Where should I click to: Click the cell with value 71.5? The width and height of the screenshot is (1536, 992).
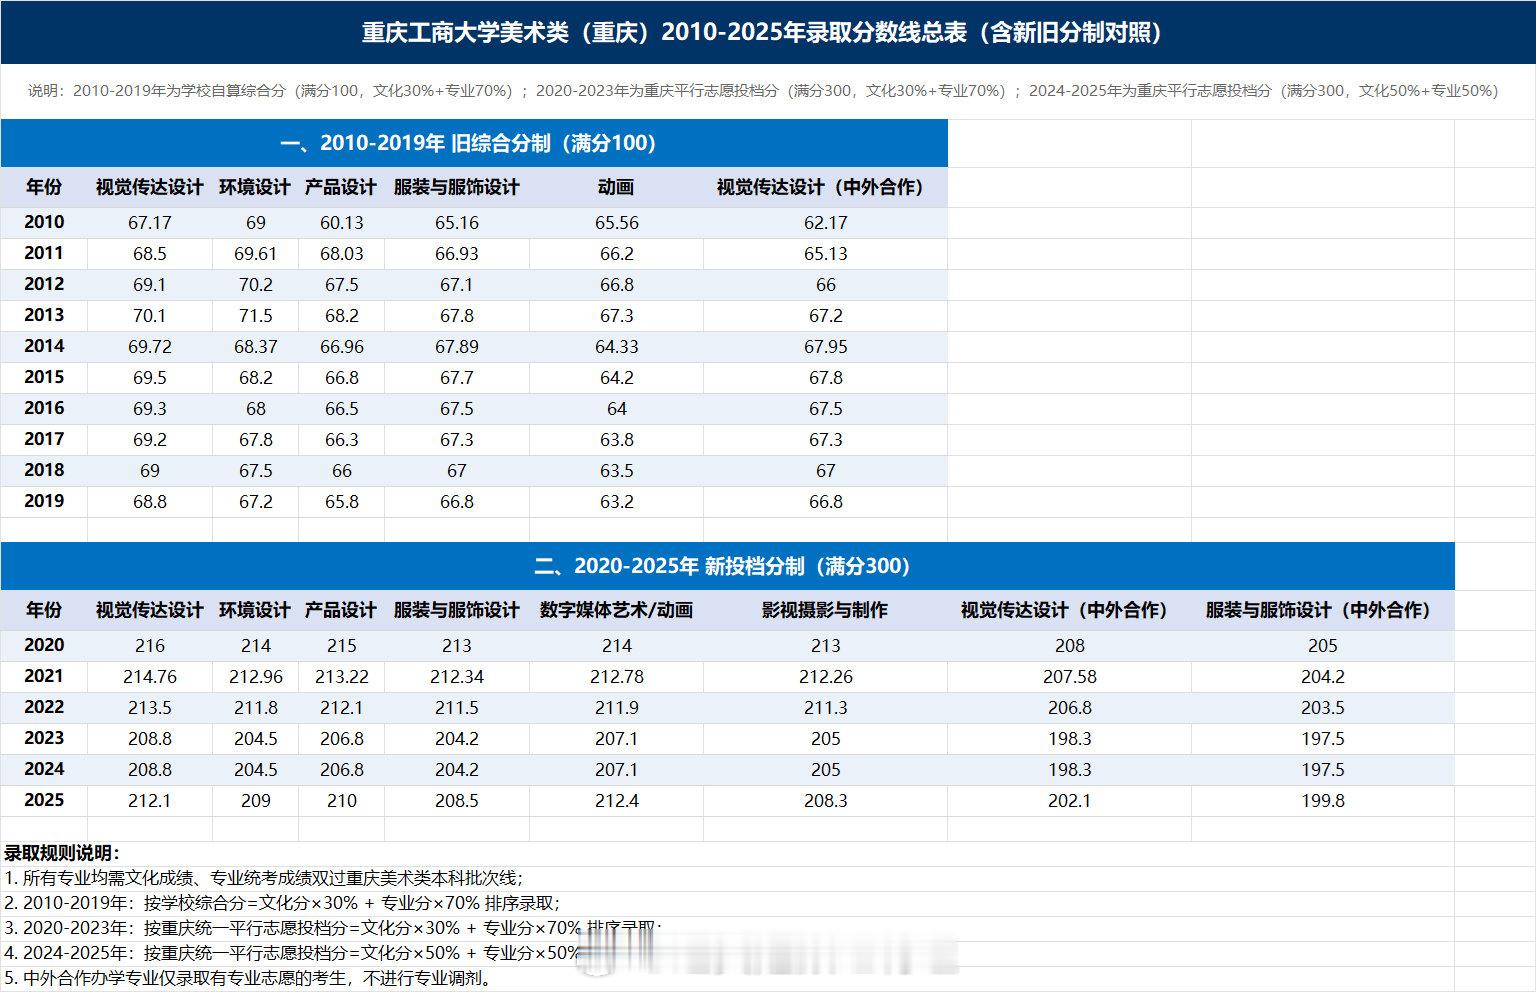coord(256,316)
